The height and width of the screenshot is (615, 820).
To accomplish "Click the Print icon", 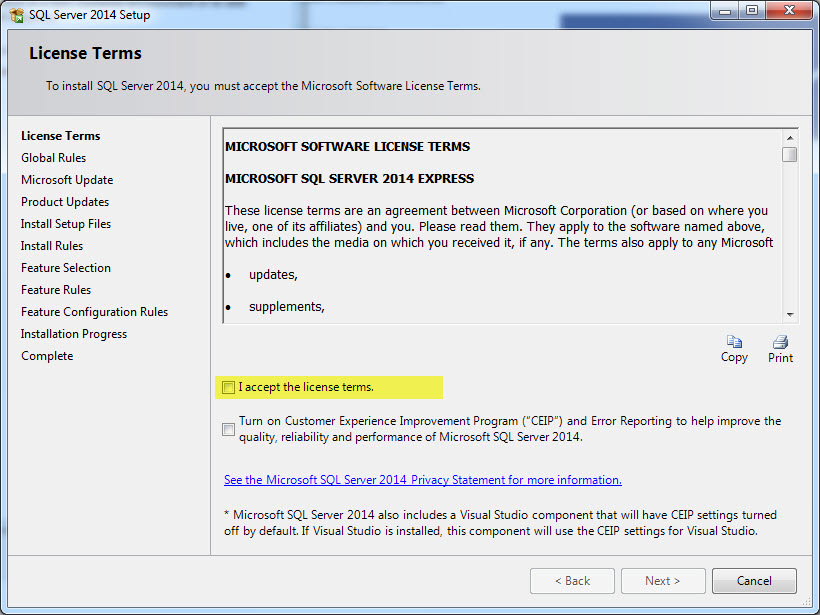I will click(780, 342).
